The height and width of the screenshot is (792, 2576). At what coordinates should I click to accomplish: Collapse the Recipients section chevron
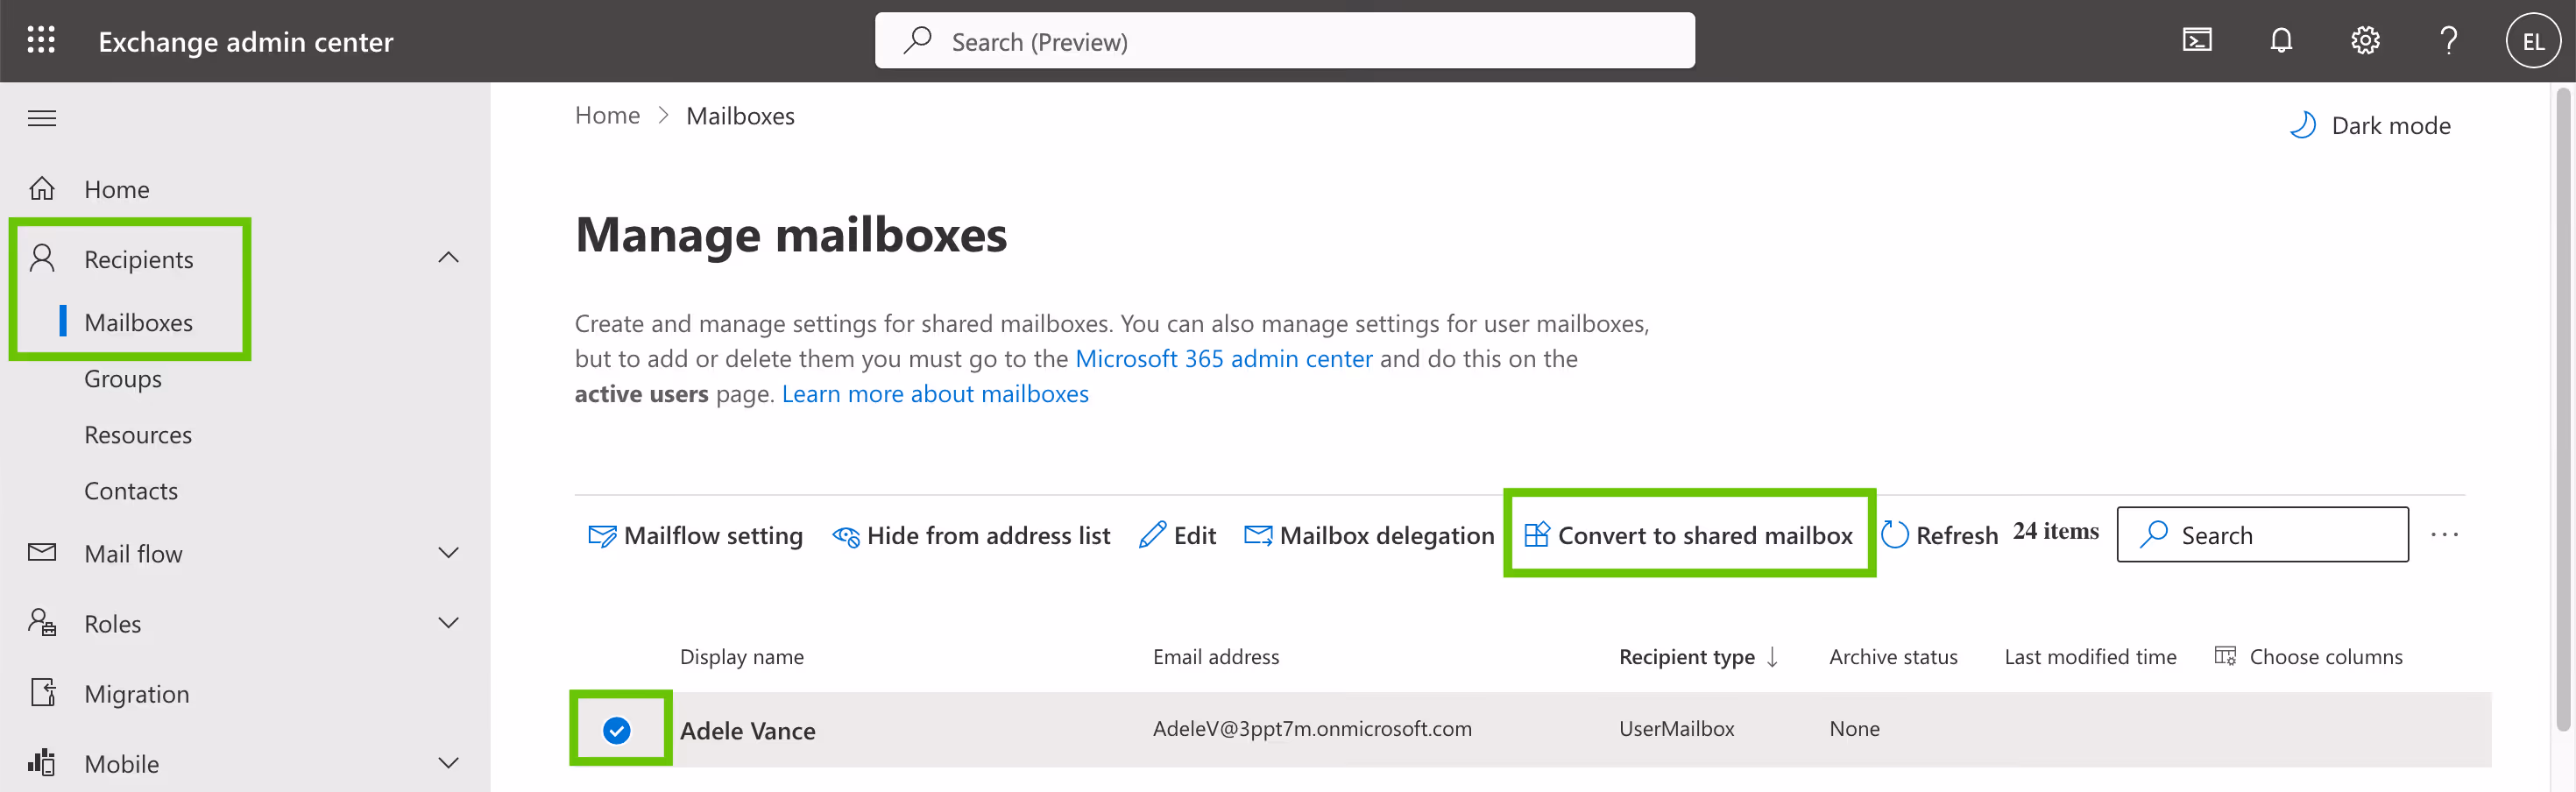[448, 257]
